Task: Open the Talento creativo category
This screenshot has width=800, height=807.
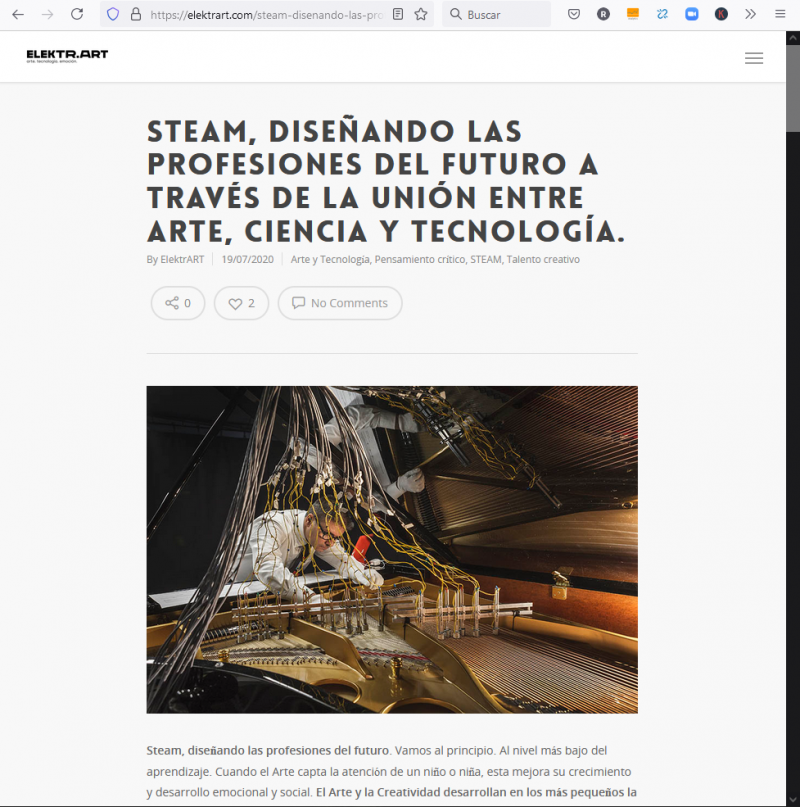Action: tap(543, 259)
